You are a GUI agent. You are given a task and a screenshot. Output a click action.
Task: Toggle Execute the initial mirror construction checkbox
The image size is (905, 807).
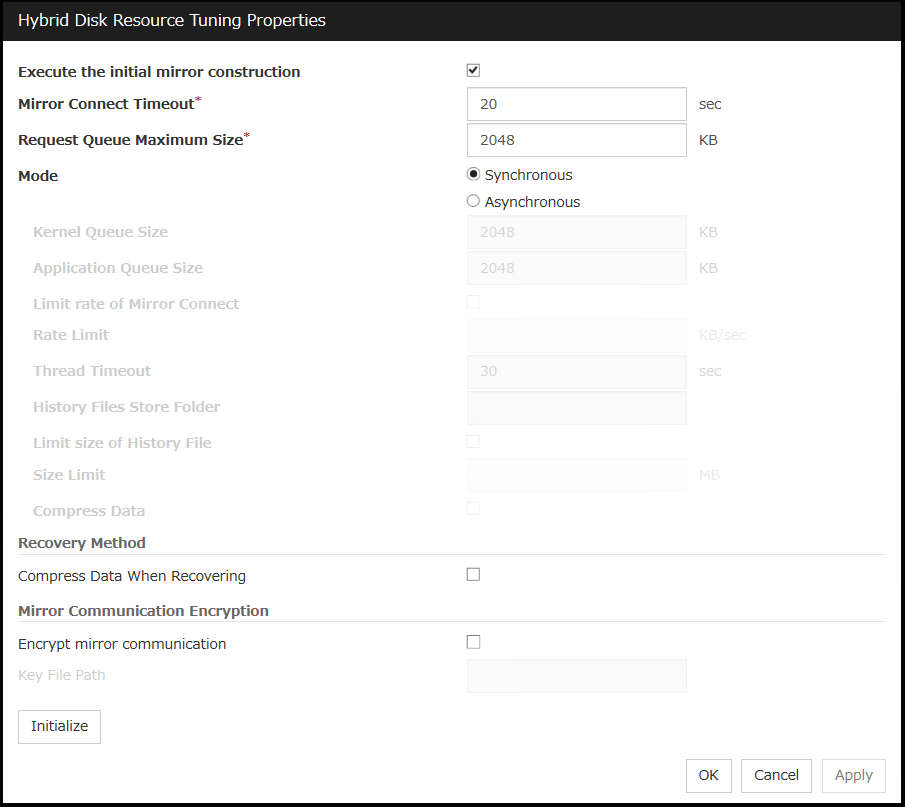(474, 71)
